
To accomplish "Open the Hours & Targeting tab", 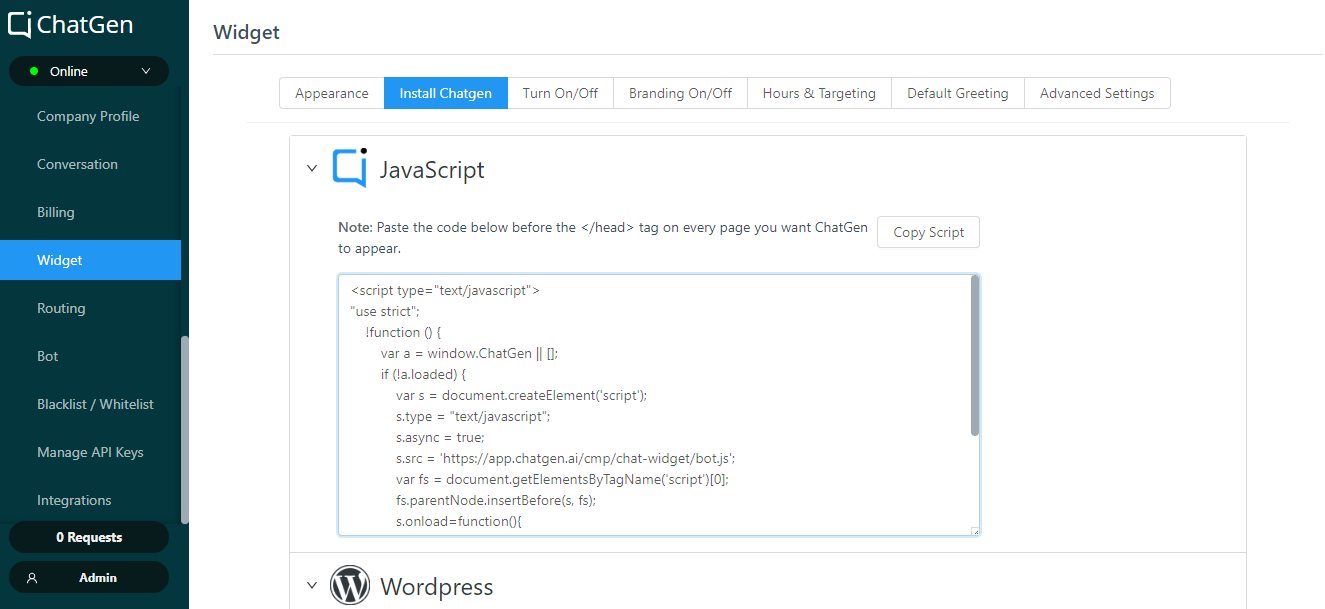I will coord(819,93).
